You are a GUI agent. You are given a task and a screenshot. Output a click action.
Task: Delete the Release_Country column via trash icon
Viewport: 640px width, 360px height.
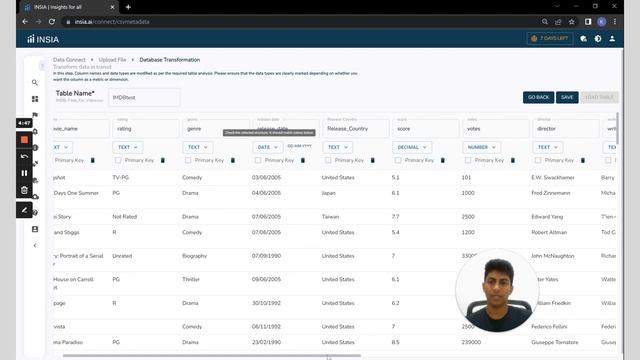click(373, 160)
